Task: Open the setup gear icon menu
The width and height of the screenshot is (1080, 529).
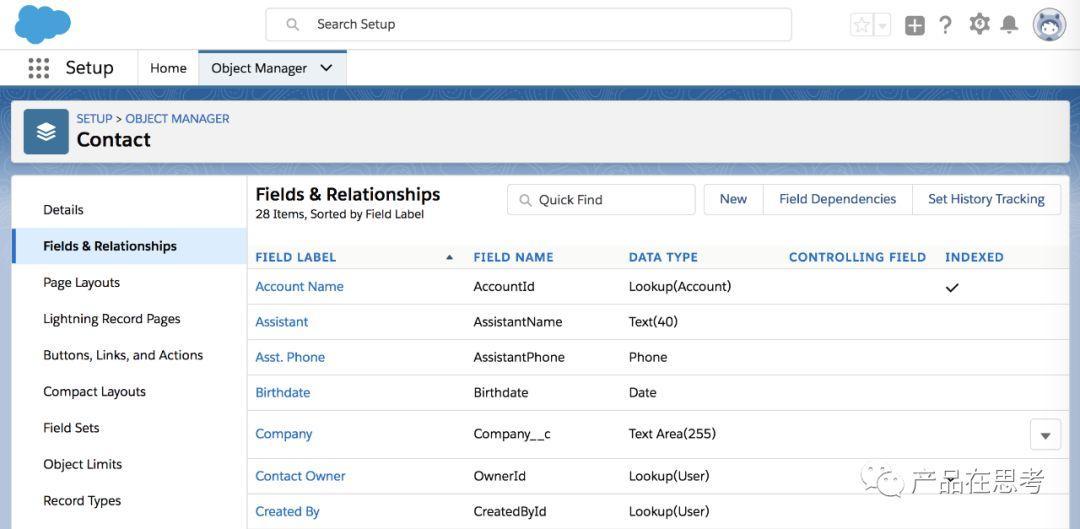Action: [979, 24]
